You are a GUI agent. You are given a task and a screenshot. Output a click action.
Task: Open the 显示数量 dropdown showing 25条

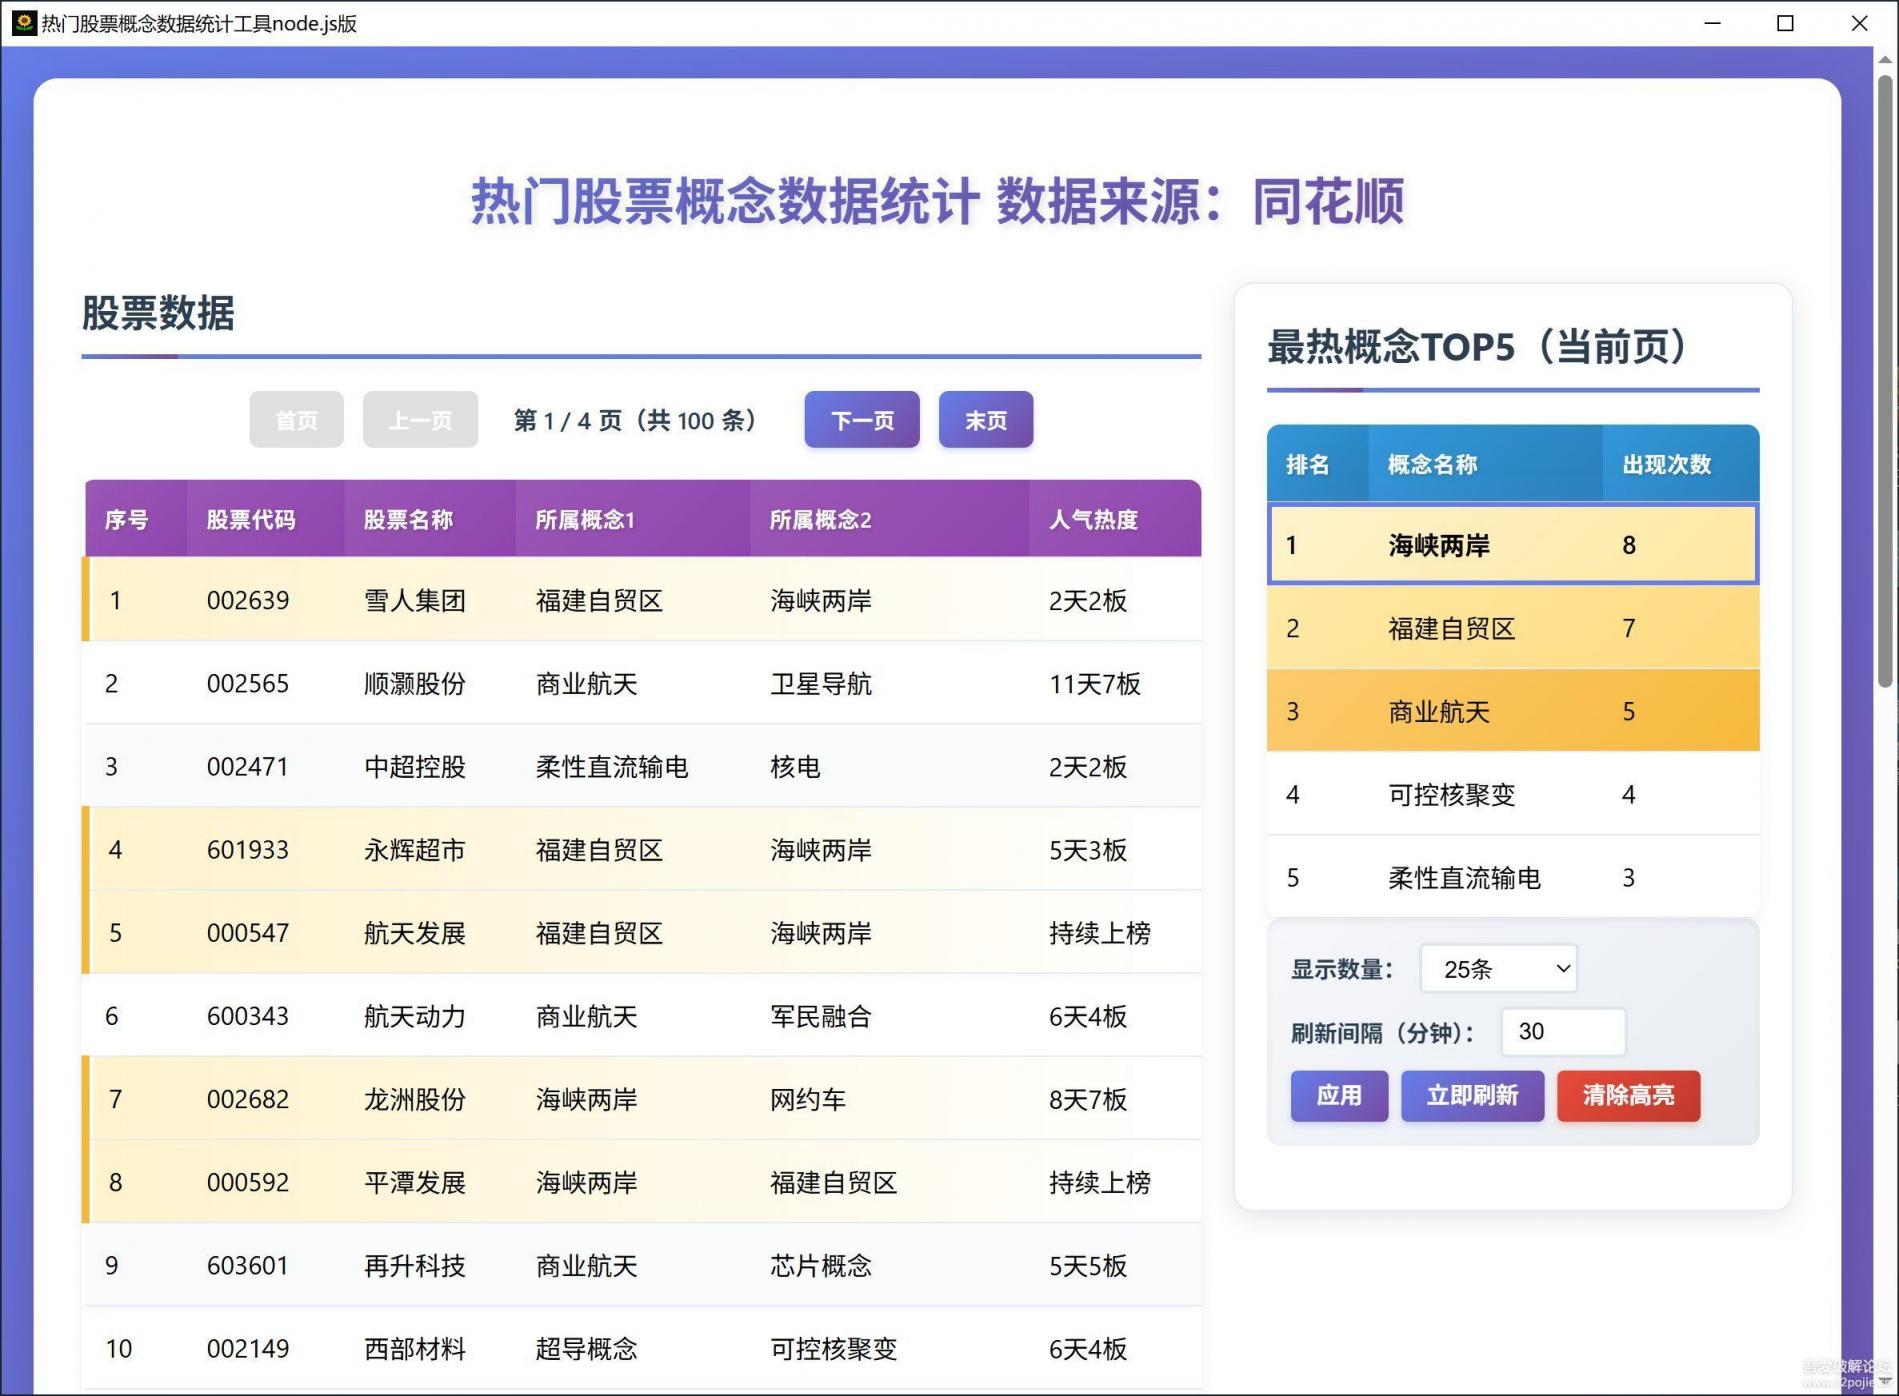click(x=1498, y=969)
